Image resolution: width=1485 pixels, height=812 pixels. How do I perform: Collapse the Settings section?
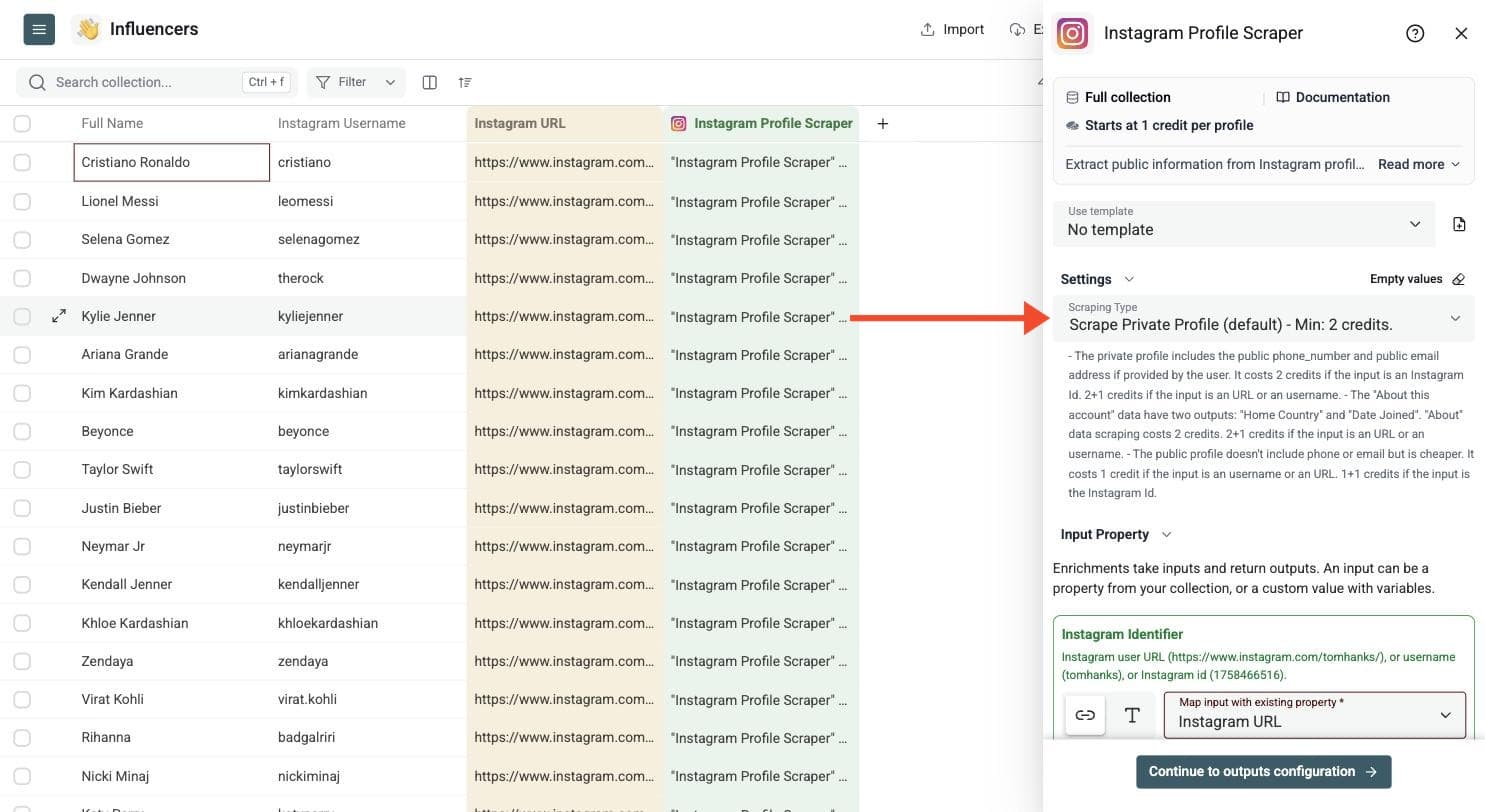click(x=1097, y=279)
